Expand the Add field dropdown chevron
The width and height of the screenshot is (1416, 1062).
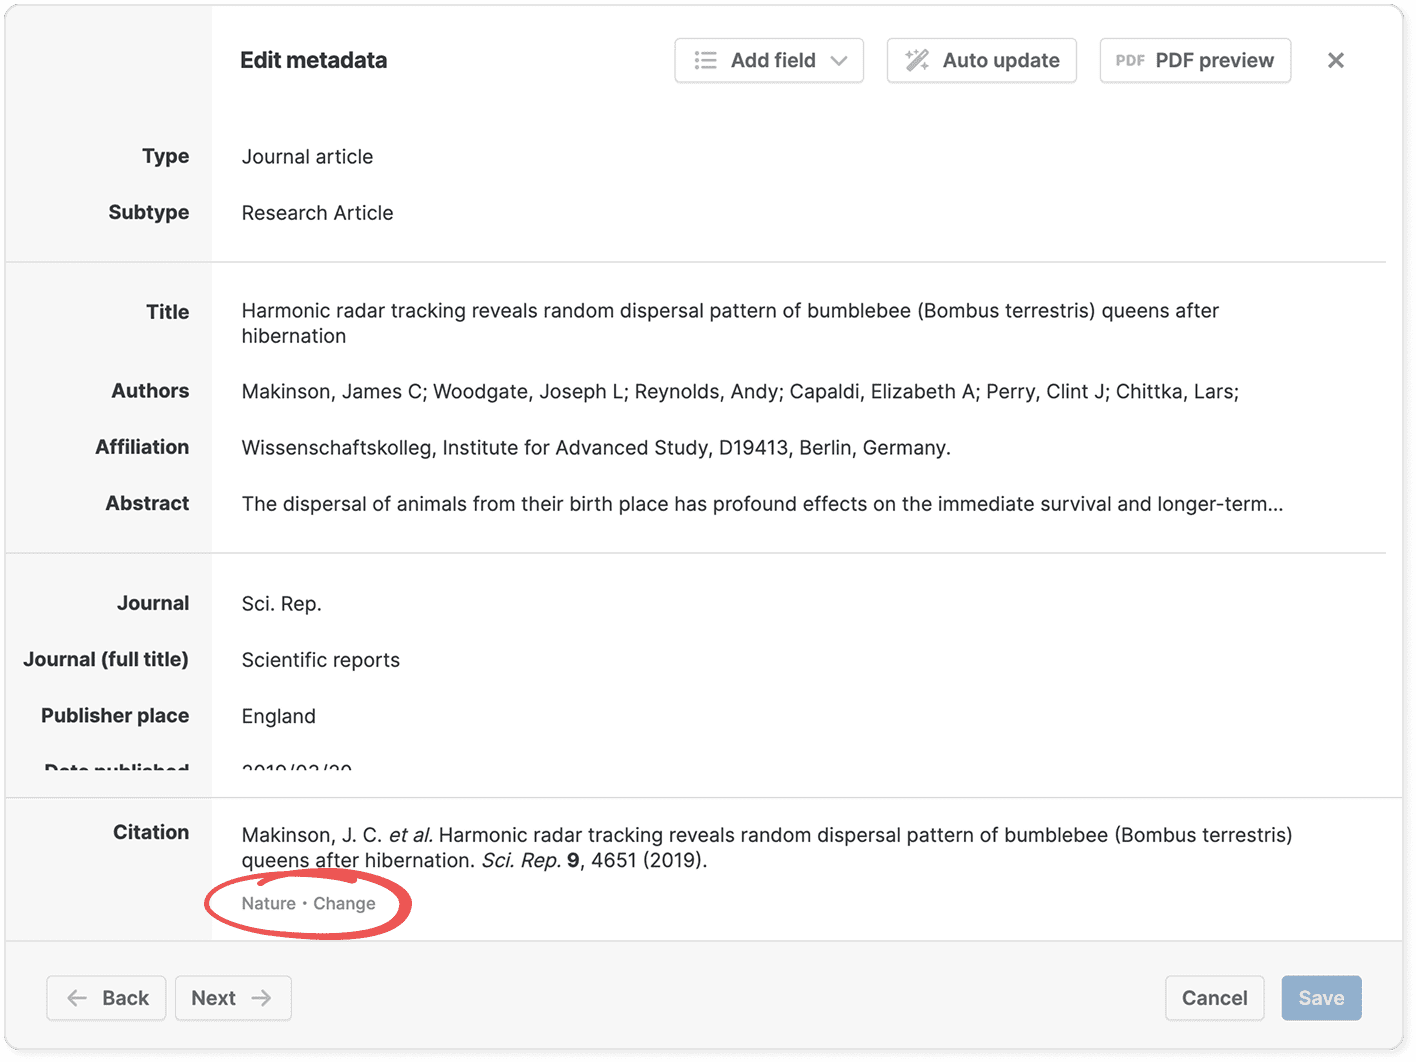point(839,61)
